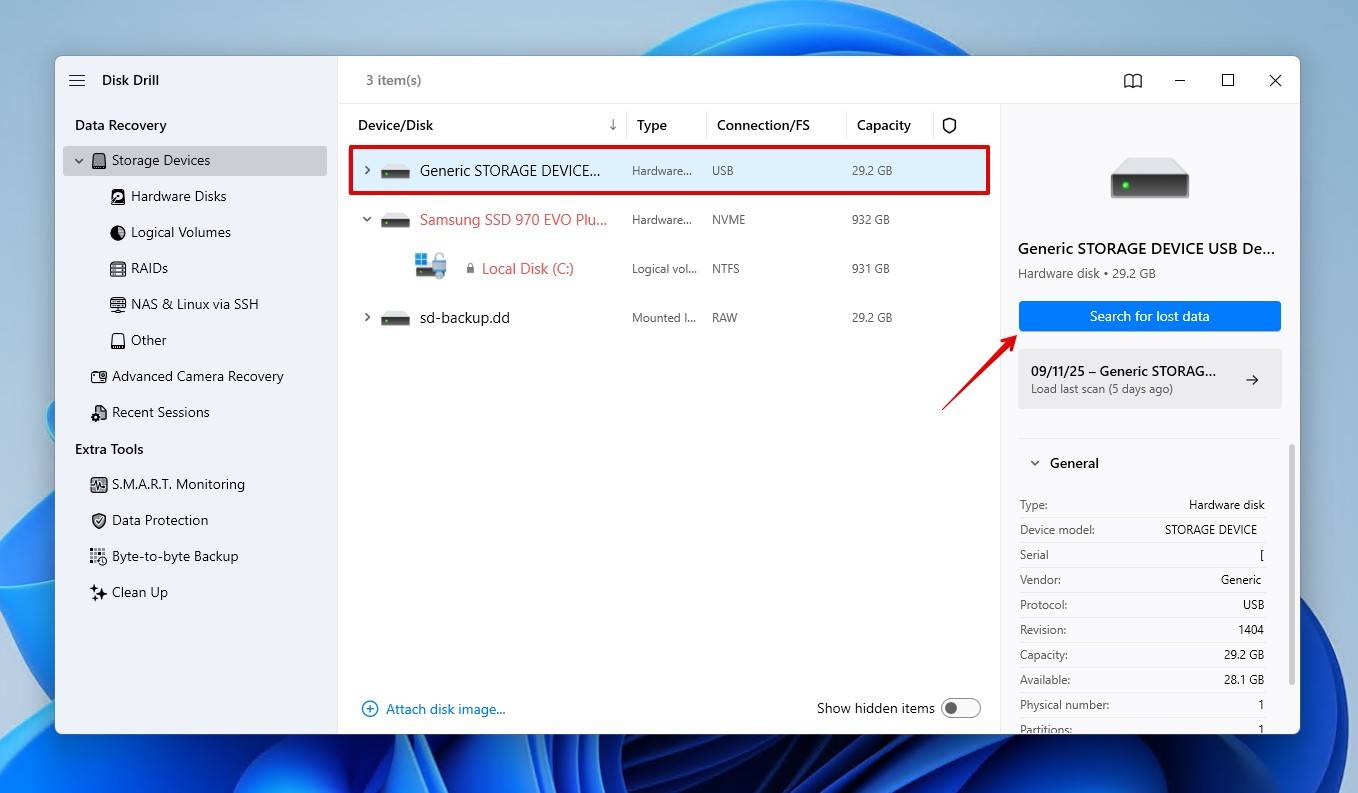Image resolution: width=1358 pixels, height=793 pixels.
Task: Open the hamburger menu next to Disk Drill
Action: pyautogui.click(x=77, y=80)
